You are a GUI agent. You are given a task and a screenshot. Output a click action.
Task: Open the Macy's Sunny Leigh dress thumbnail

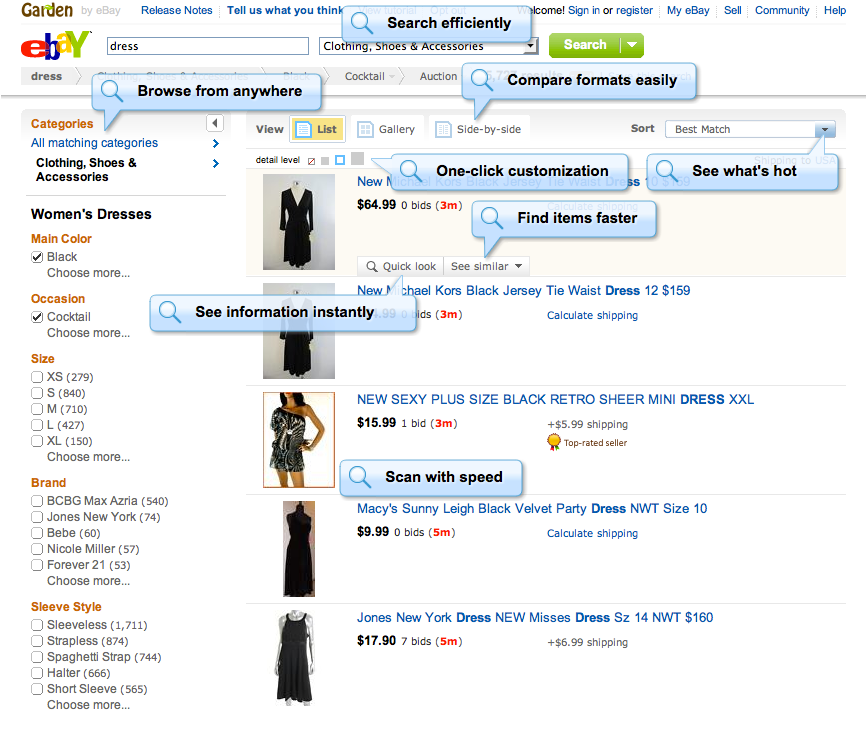[x=299, y=549]
